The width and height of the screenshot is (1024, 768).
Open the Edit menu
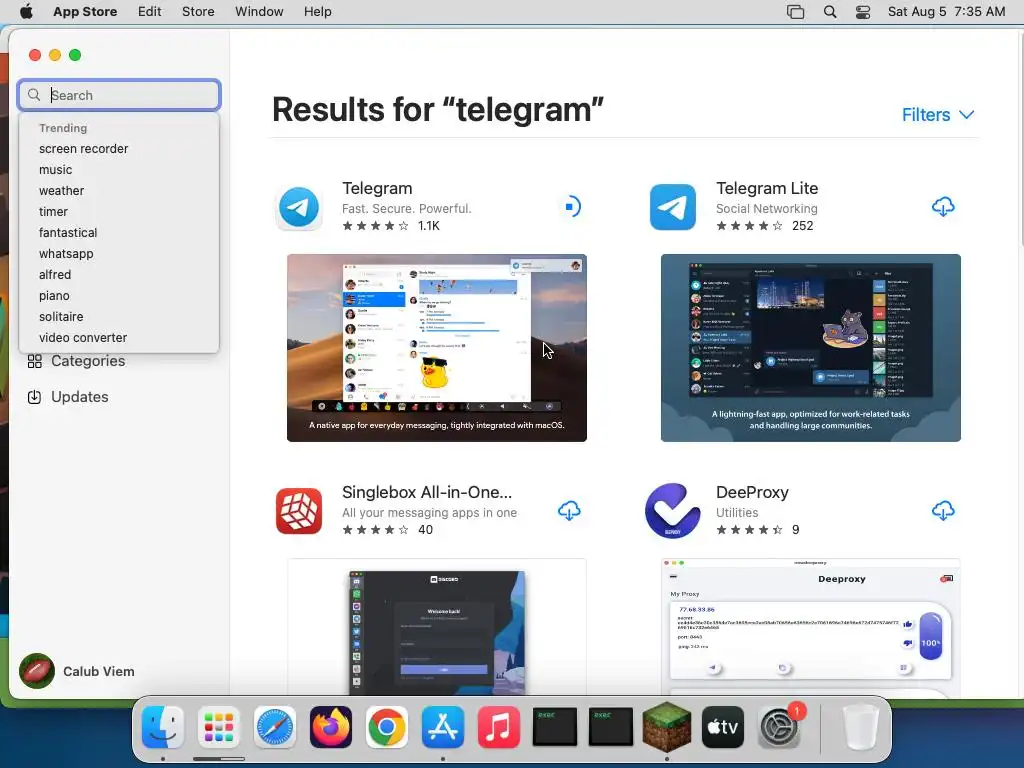click(150, 12)
